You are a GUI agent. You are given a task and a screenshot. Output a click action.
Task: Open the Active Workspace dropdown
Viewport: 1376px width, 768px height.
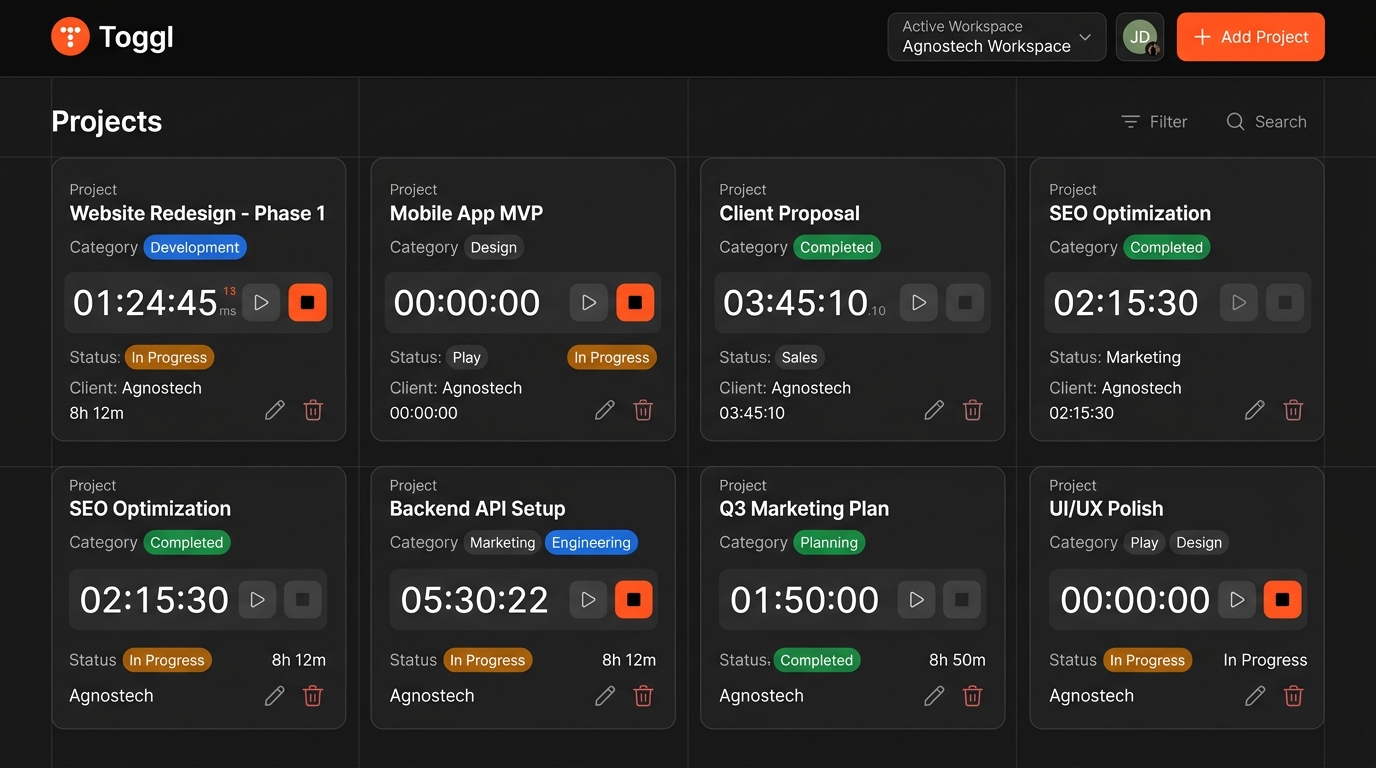click(x=996, y=37)
